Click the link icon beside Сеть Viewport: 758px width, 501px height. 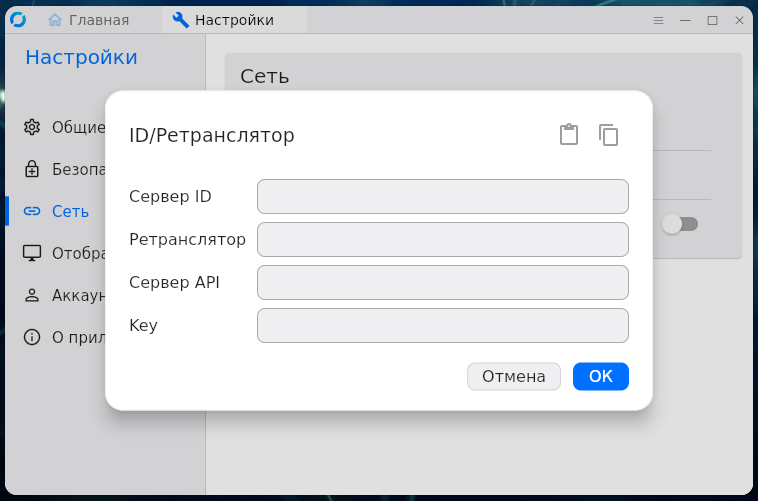(x=32, y=211)
